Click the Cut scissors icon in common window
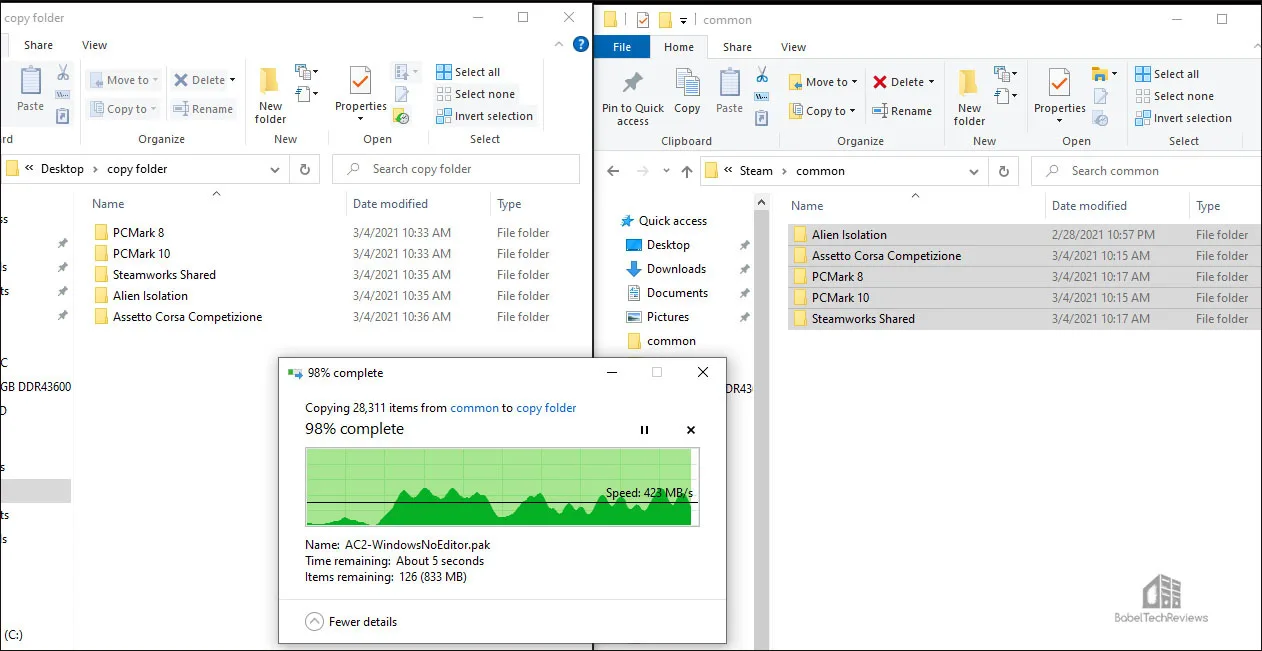 point(762,75)
